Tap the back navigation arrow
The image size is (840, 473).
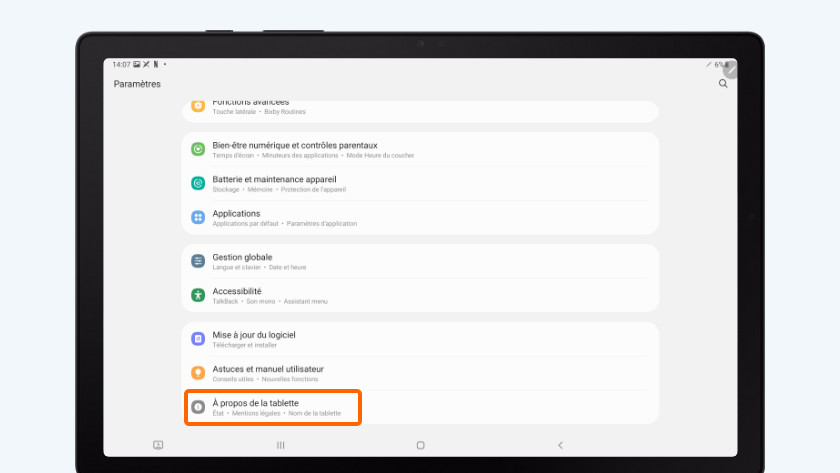point(560,445)
